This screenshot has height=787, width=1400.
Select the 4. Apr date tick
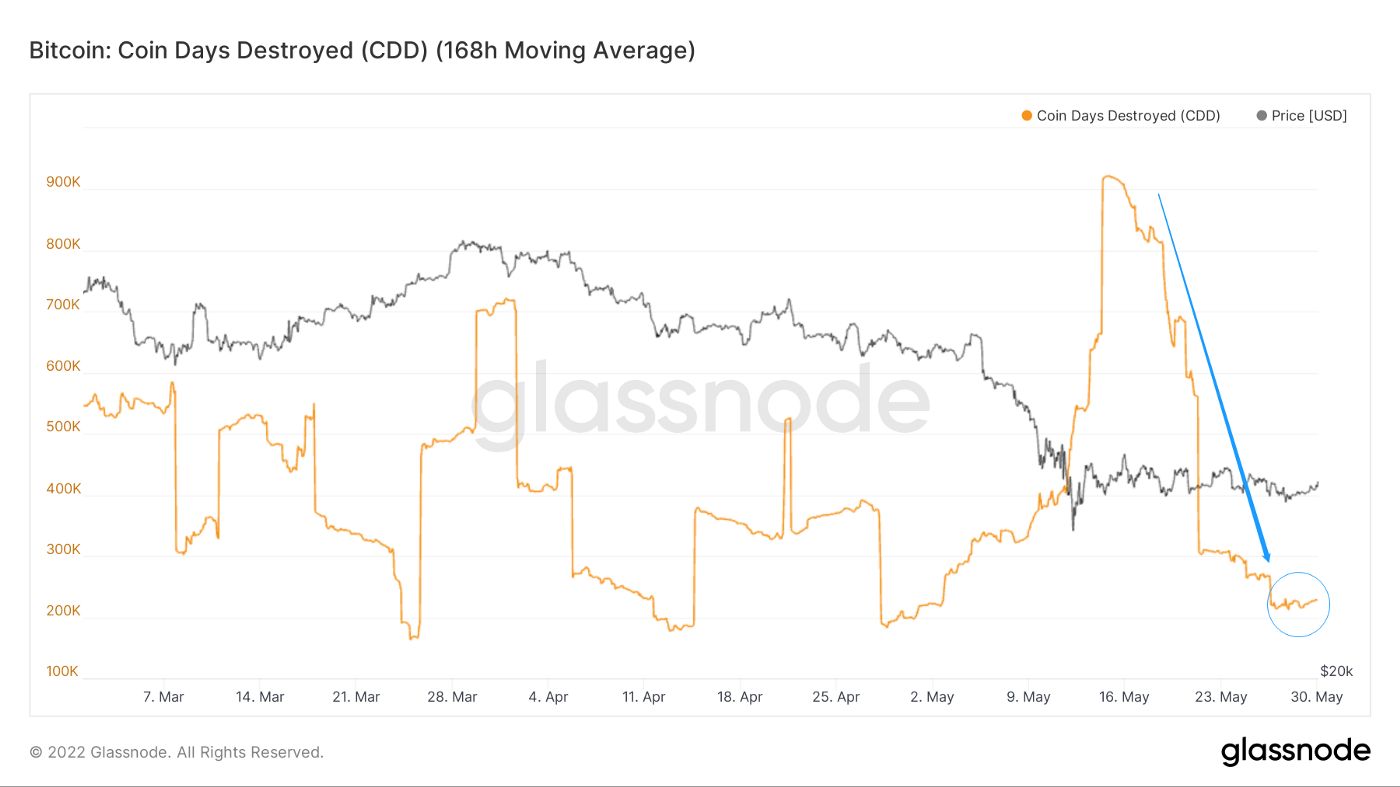point(548,697)
